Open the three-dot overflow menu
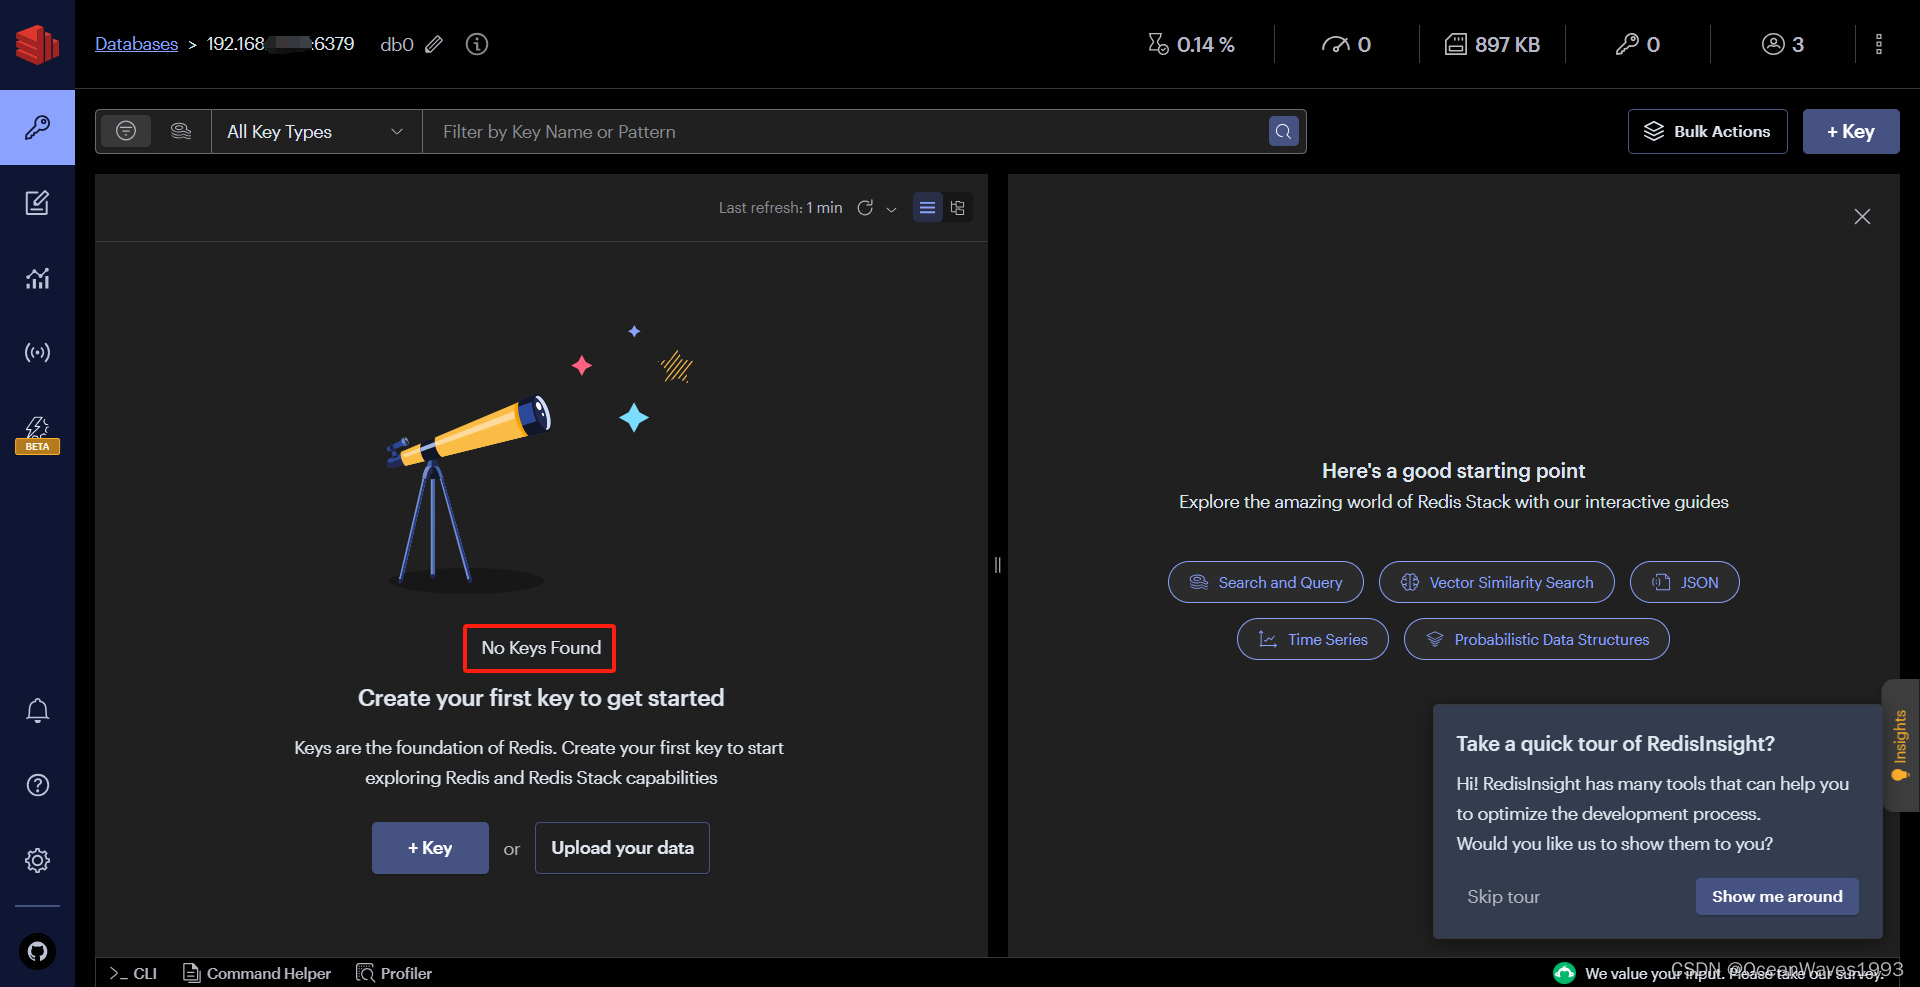 (1878, 44)
